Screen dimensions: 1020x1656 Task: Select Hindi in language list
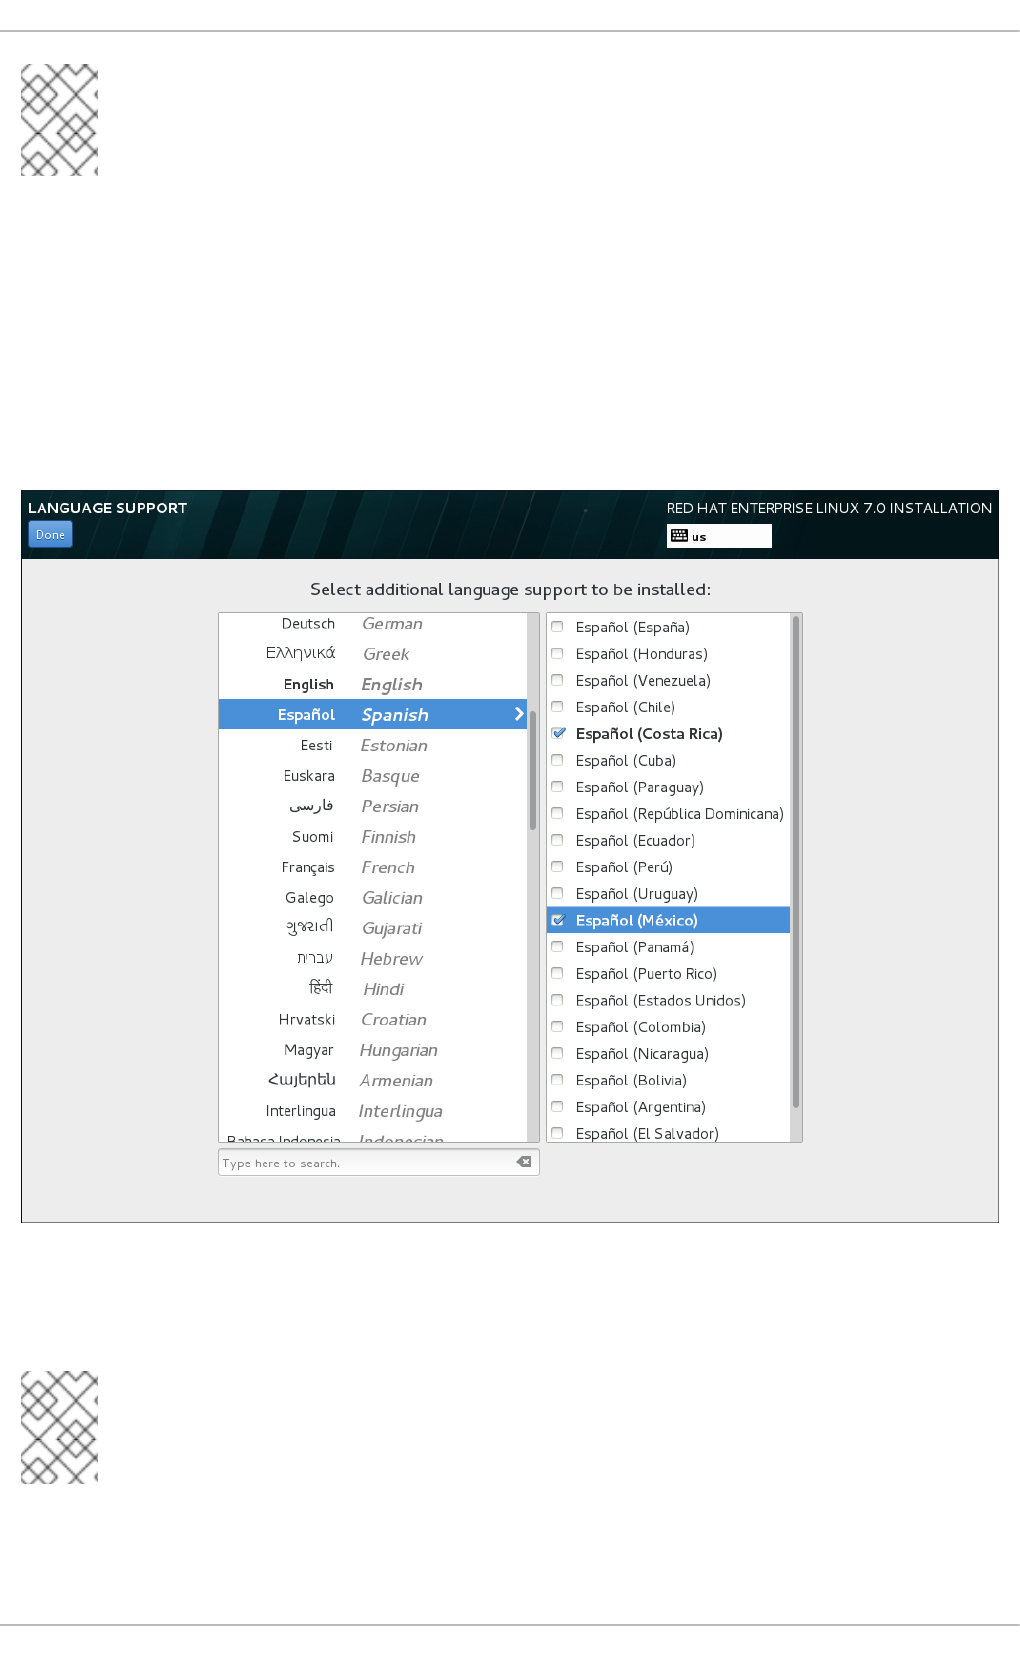tap(373, 989)
